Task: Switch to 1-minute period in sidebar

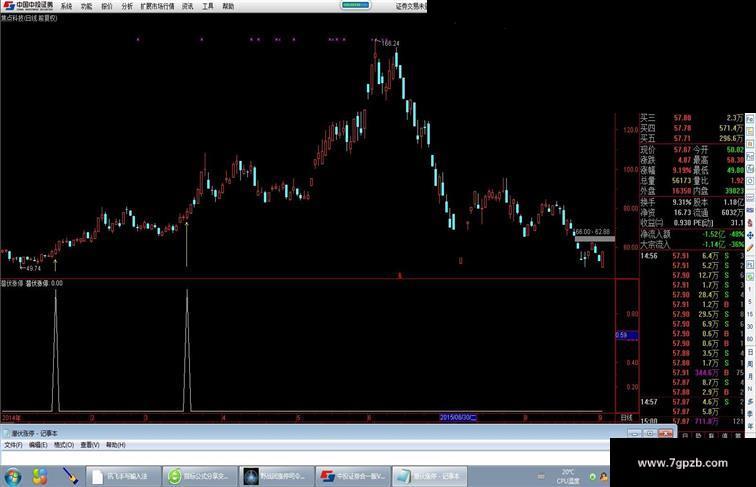Action: coord(750,289)
